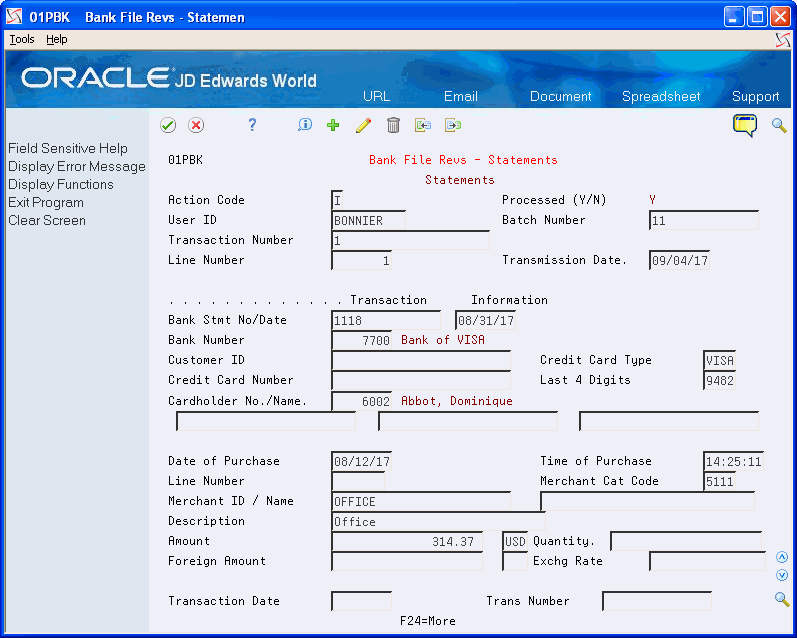797x638 pixels.
Task: Choose Clear Screen in the sidebar
Action: click(47, 221)
